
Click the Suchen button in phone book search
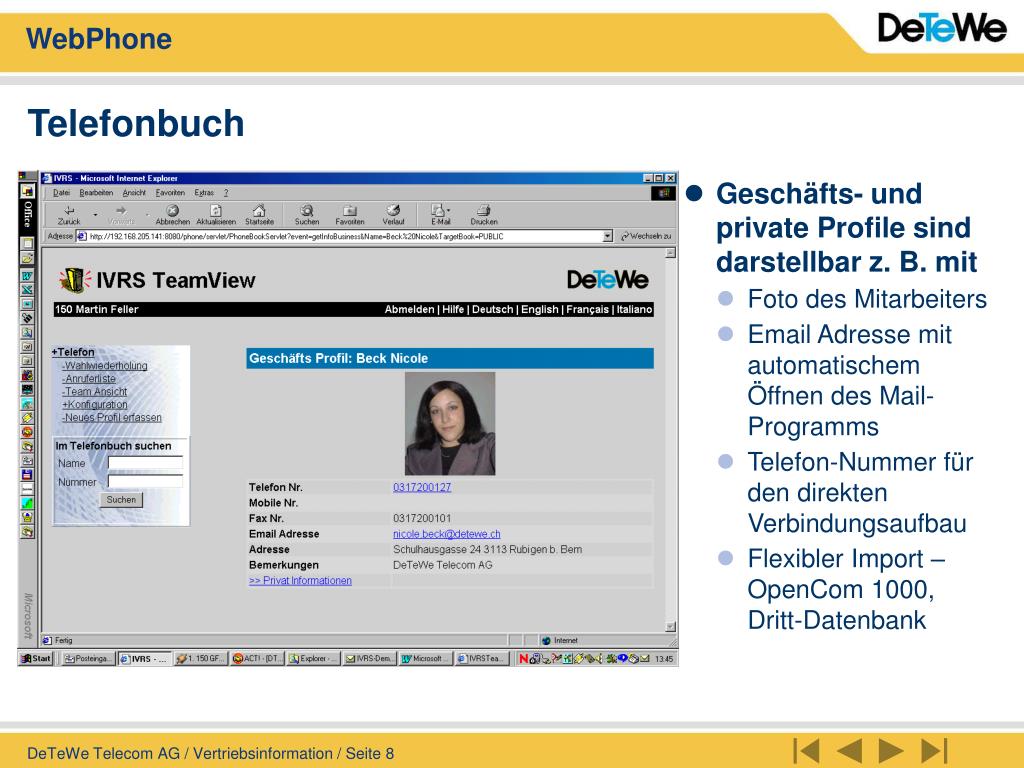[x=121, y=500]
